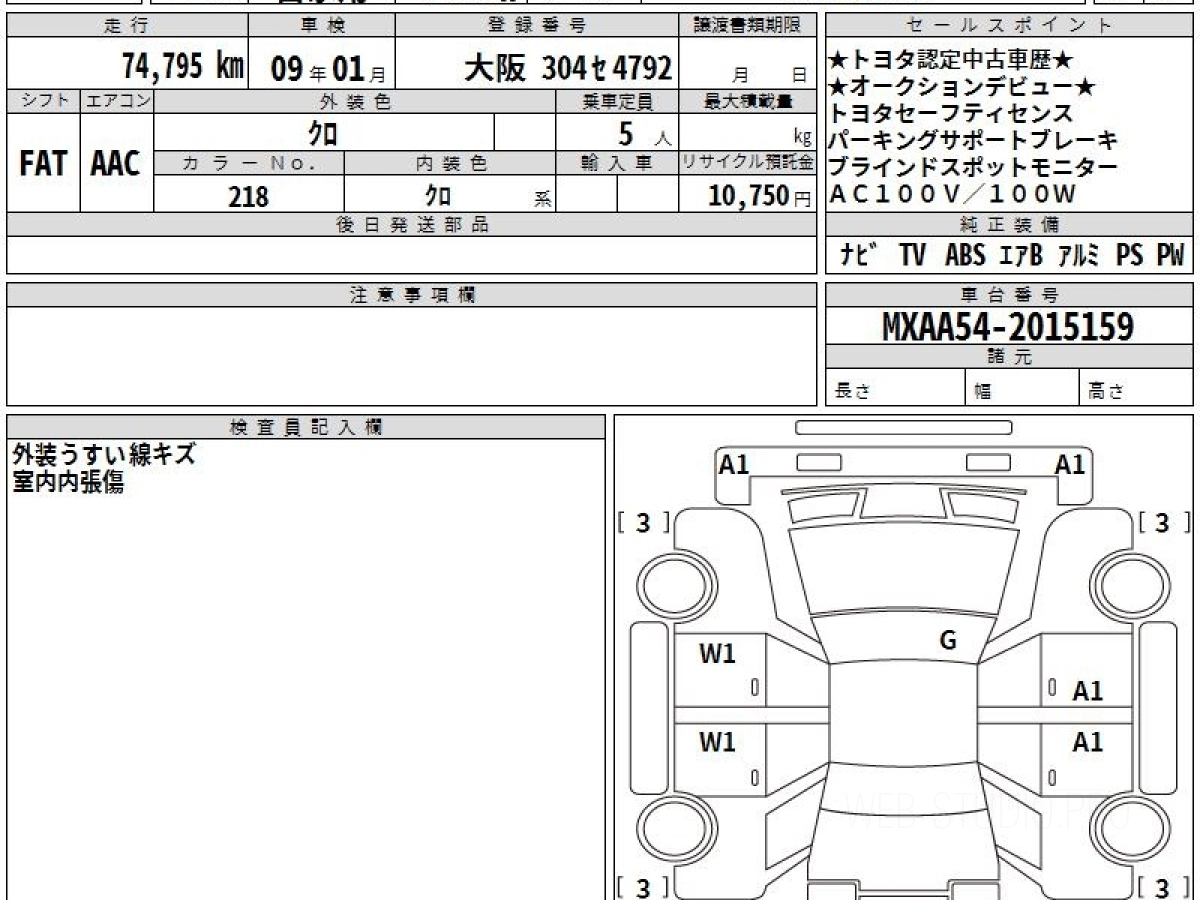Click the 外装うすい線キズ inspector note
The image size is (1200, 900).
[104, 455]
